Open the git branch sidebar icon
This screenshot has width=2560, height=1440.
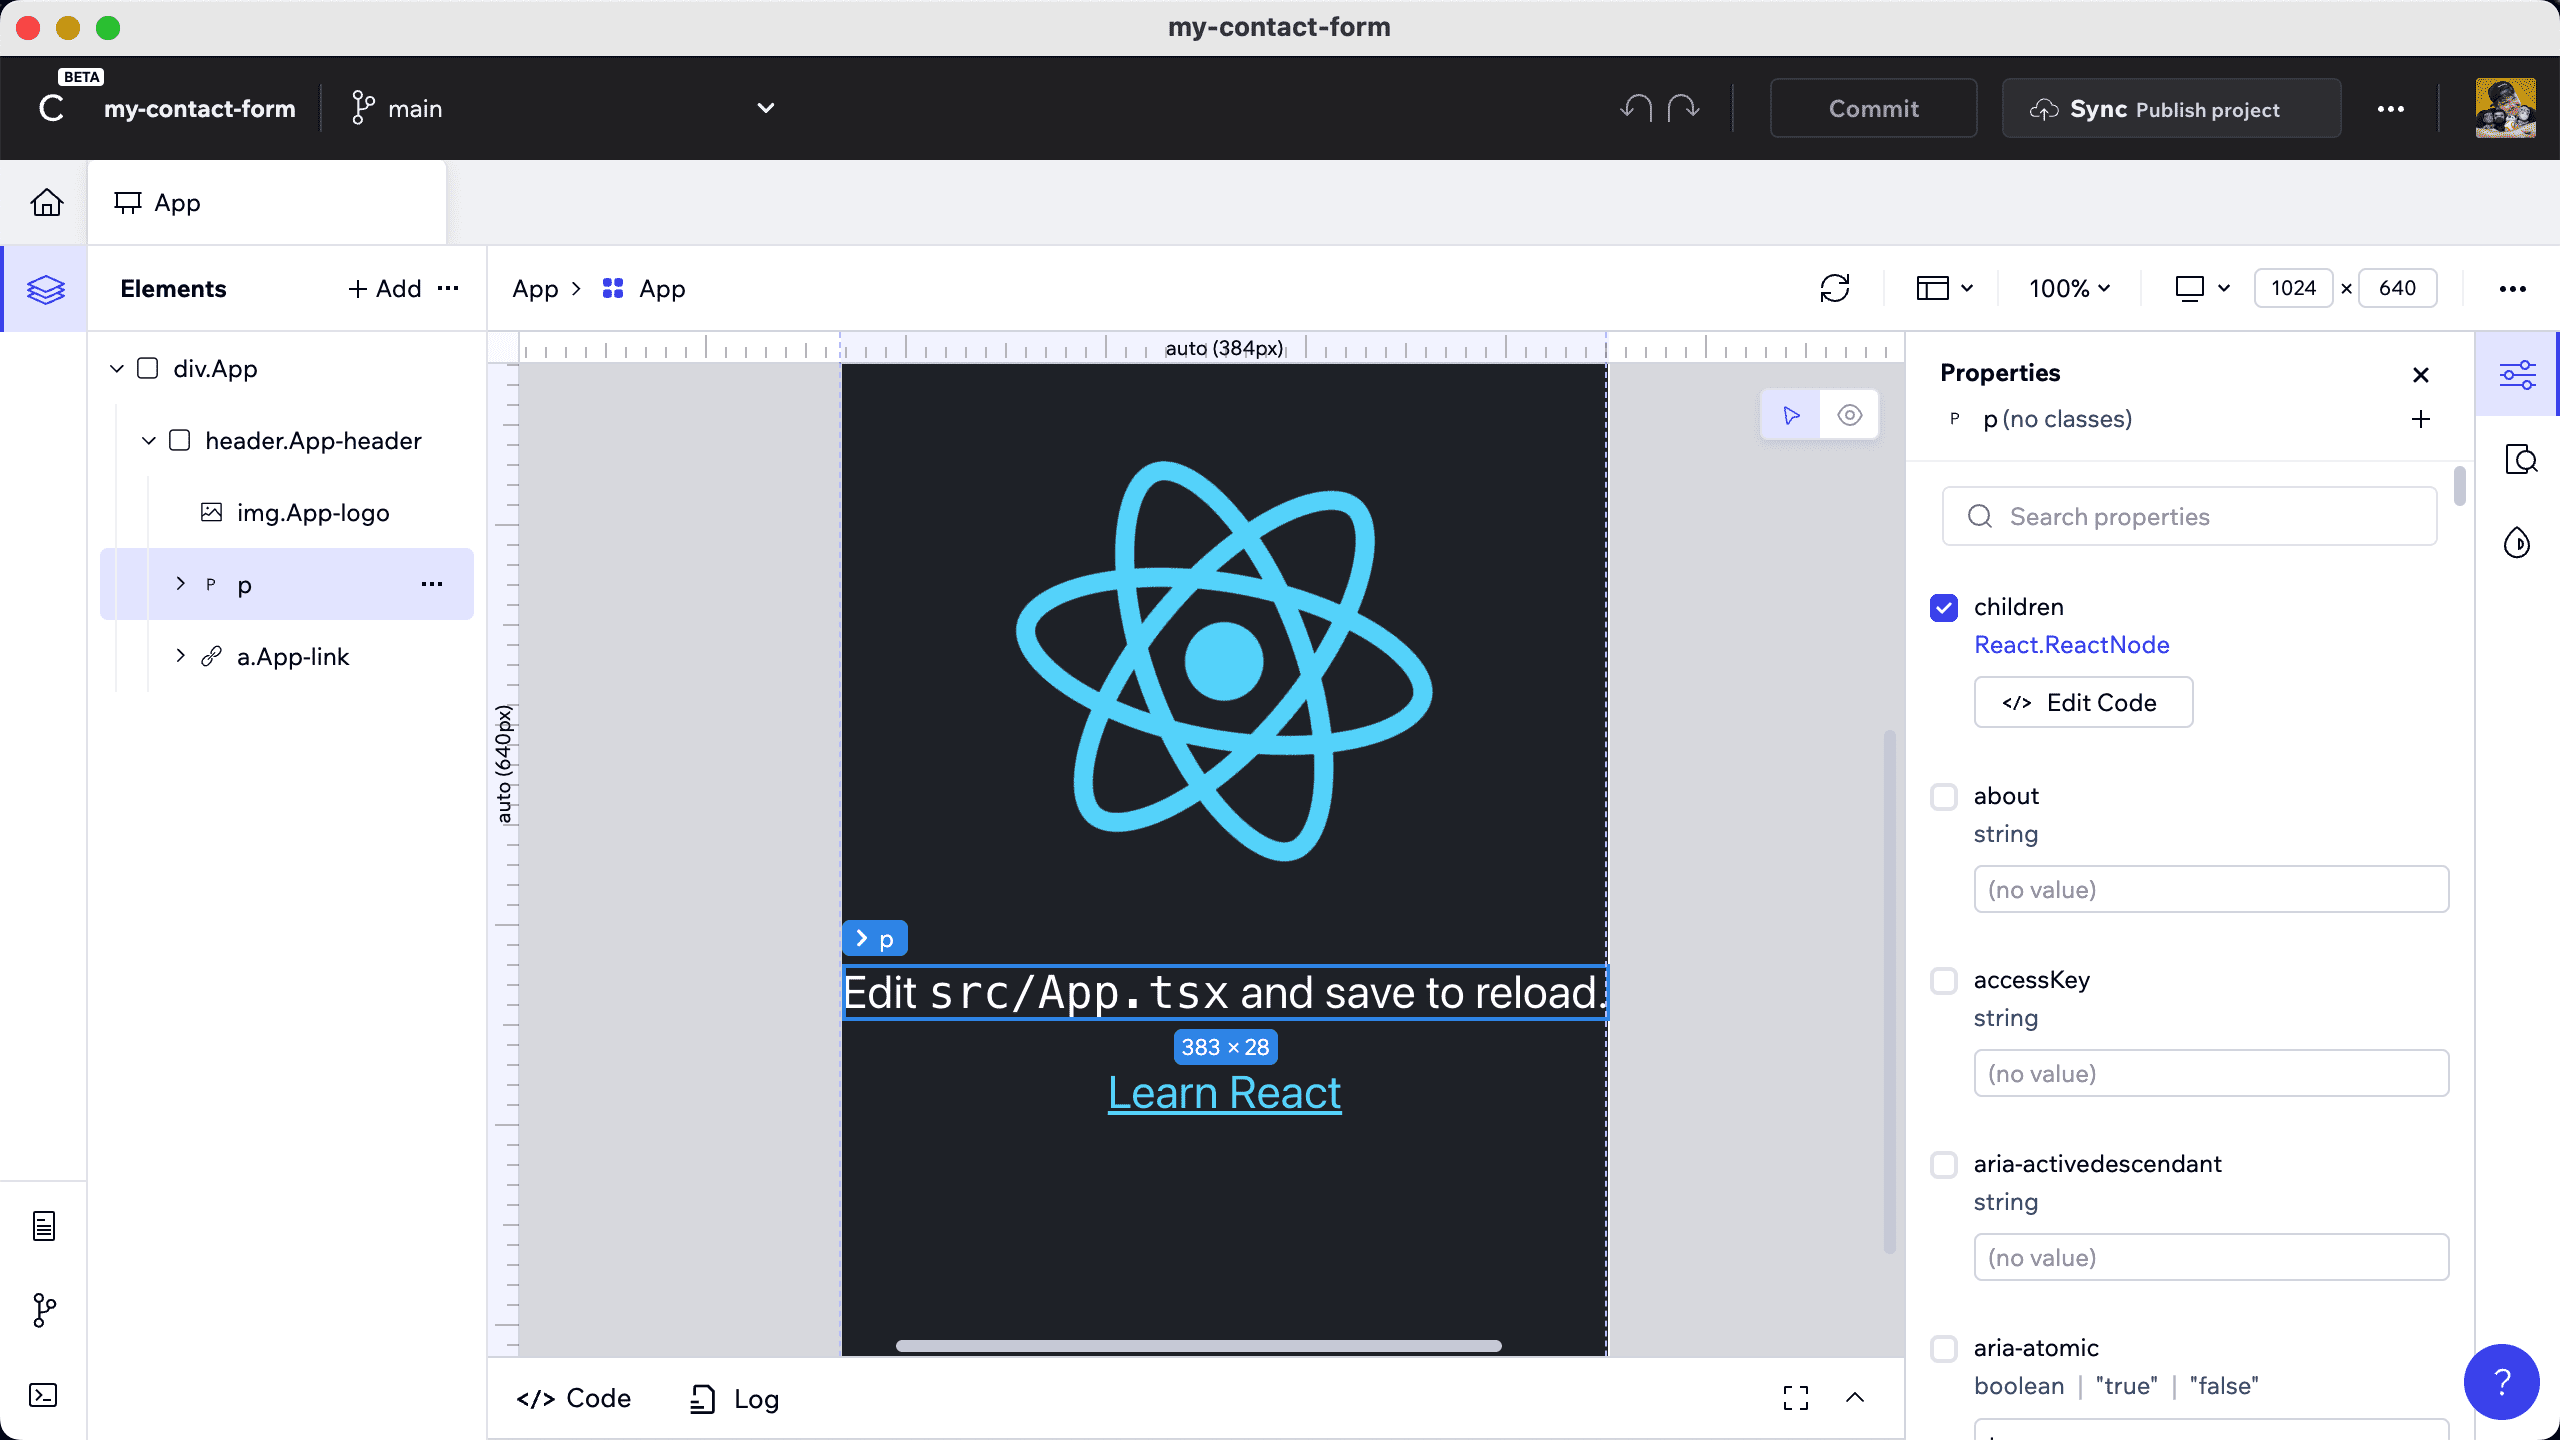click(x=44, y=1309)
